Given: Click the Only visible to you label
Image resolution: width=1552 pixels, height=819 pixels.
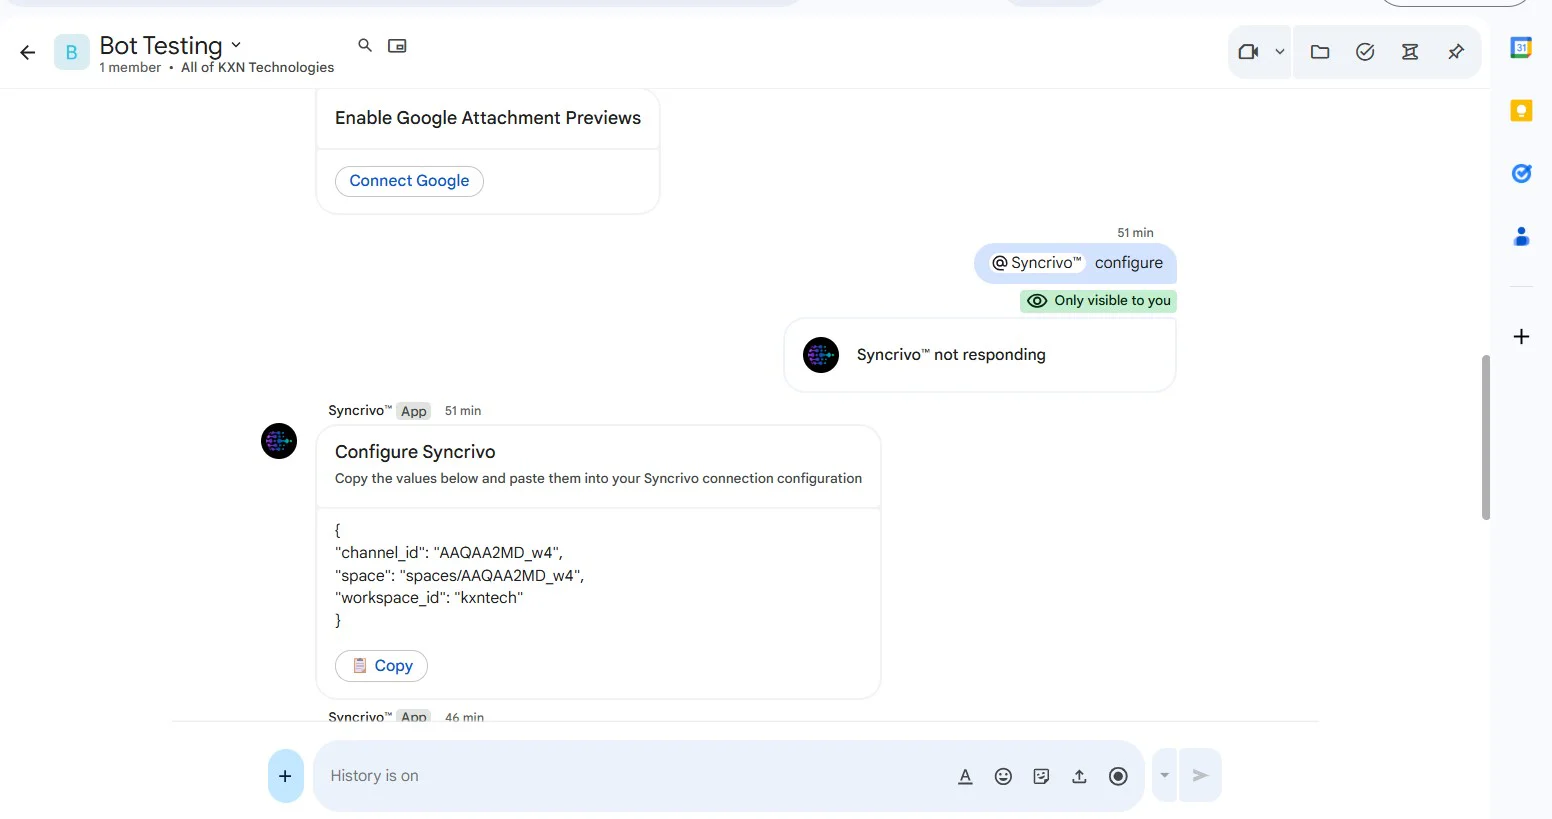Looking at the screenshot, I should pyautogui.click(x=1098, y=301).
